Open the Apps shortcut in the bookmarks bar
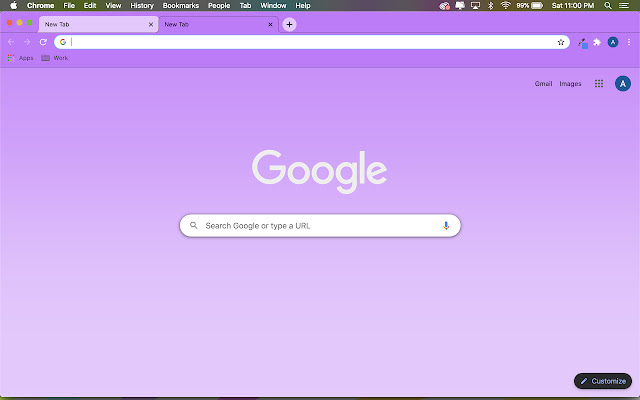The image size is (640, 400). click(x=20, y=58)
